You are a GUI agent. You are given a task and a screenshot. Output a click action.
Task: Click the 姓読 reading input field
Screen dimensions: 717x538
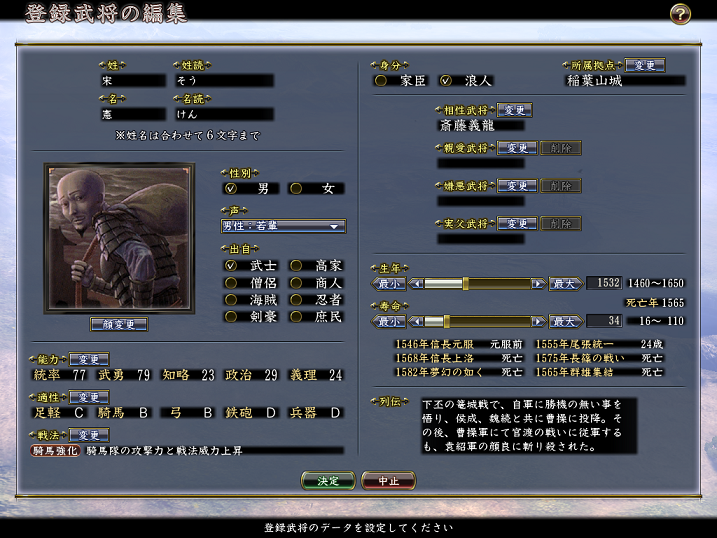[222, 80]
